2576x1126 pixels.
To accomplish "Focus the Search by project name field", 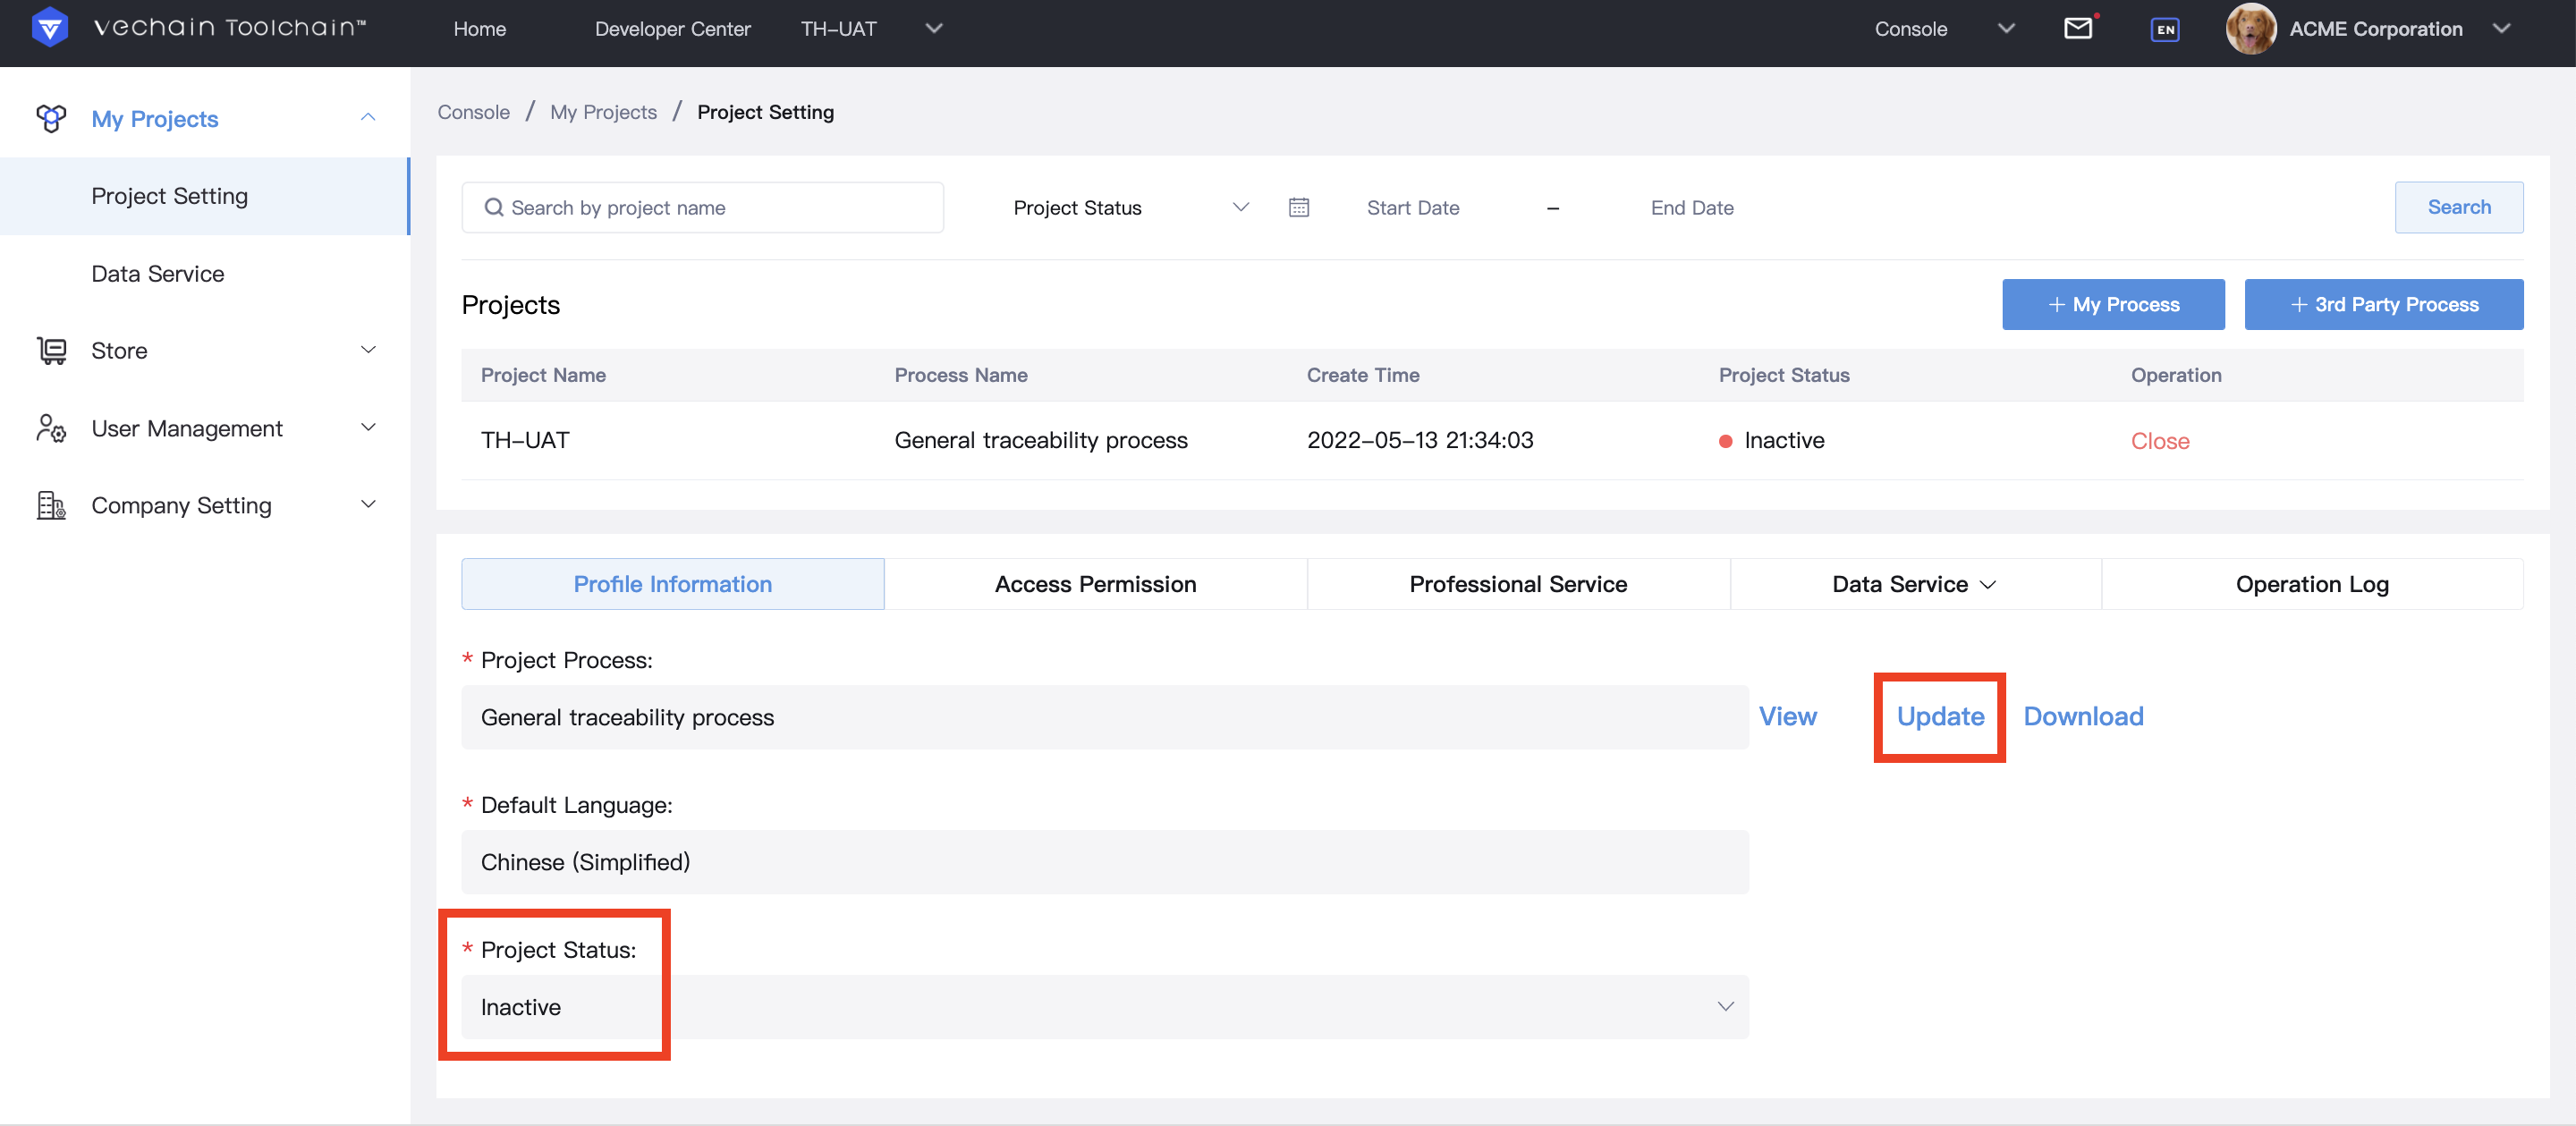I will (x=702, y=207).
